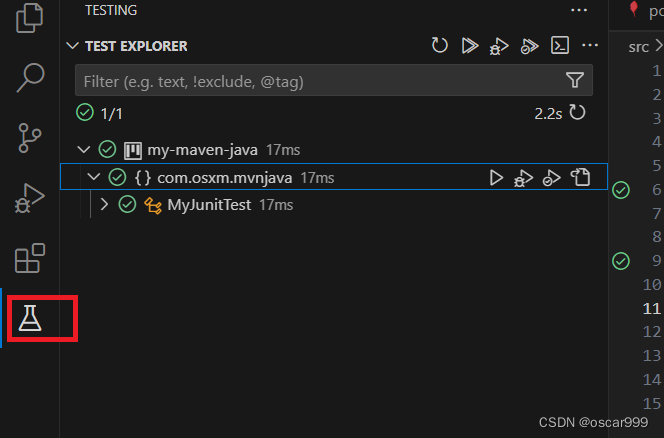664x438 pixels.
Task: Open the Explorer view in activity bar
Action: [x=29, y=18]
